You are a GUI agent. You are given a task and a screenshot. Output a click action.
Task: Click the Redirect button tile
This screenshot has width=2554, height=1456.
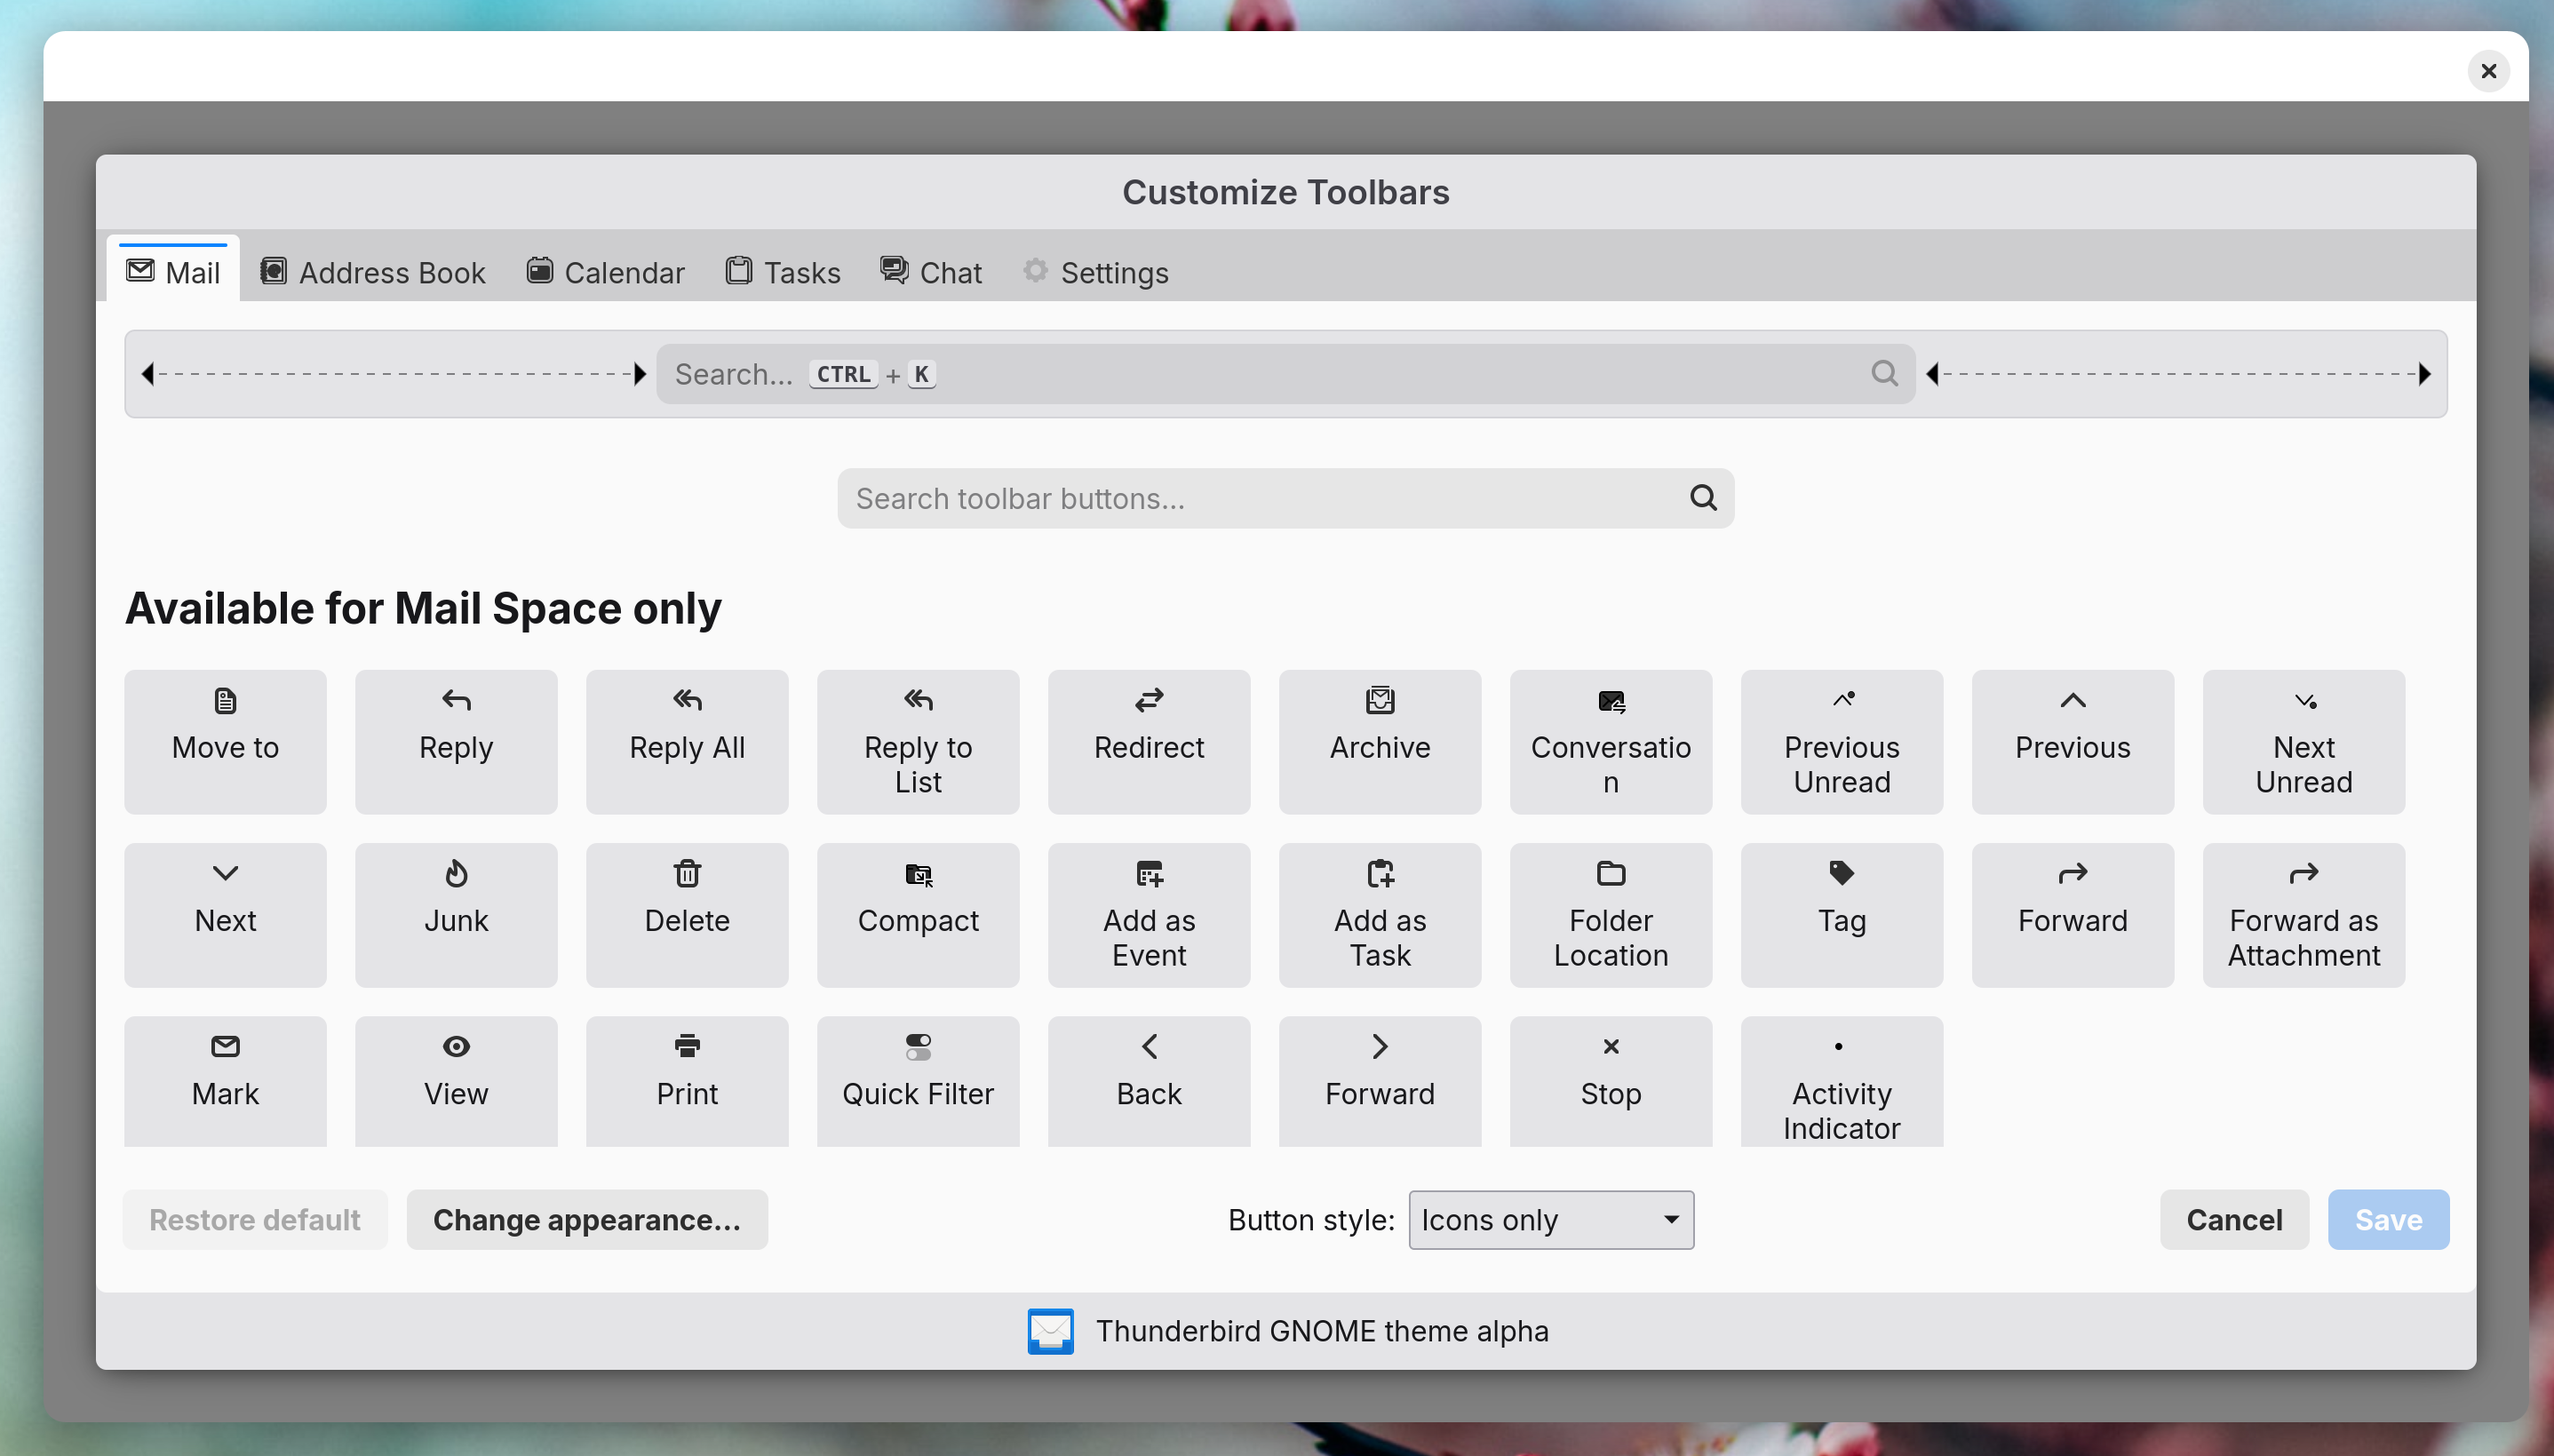click(1149, 741)
